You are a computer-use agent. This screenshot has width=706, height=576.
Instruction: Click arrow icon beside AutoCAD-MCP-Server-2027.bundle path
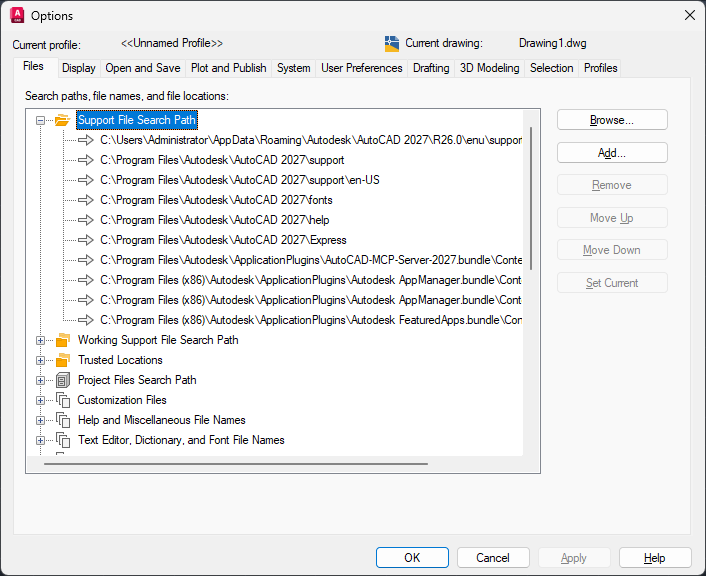pyautogui.click(x=86, y=260)
